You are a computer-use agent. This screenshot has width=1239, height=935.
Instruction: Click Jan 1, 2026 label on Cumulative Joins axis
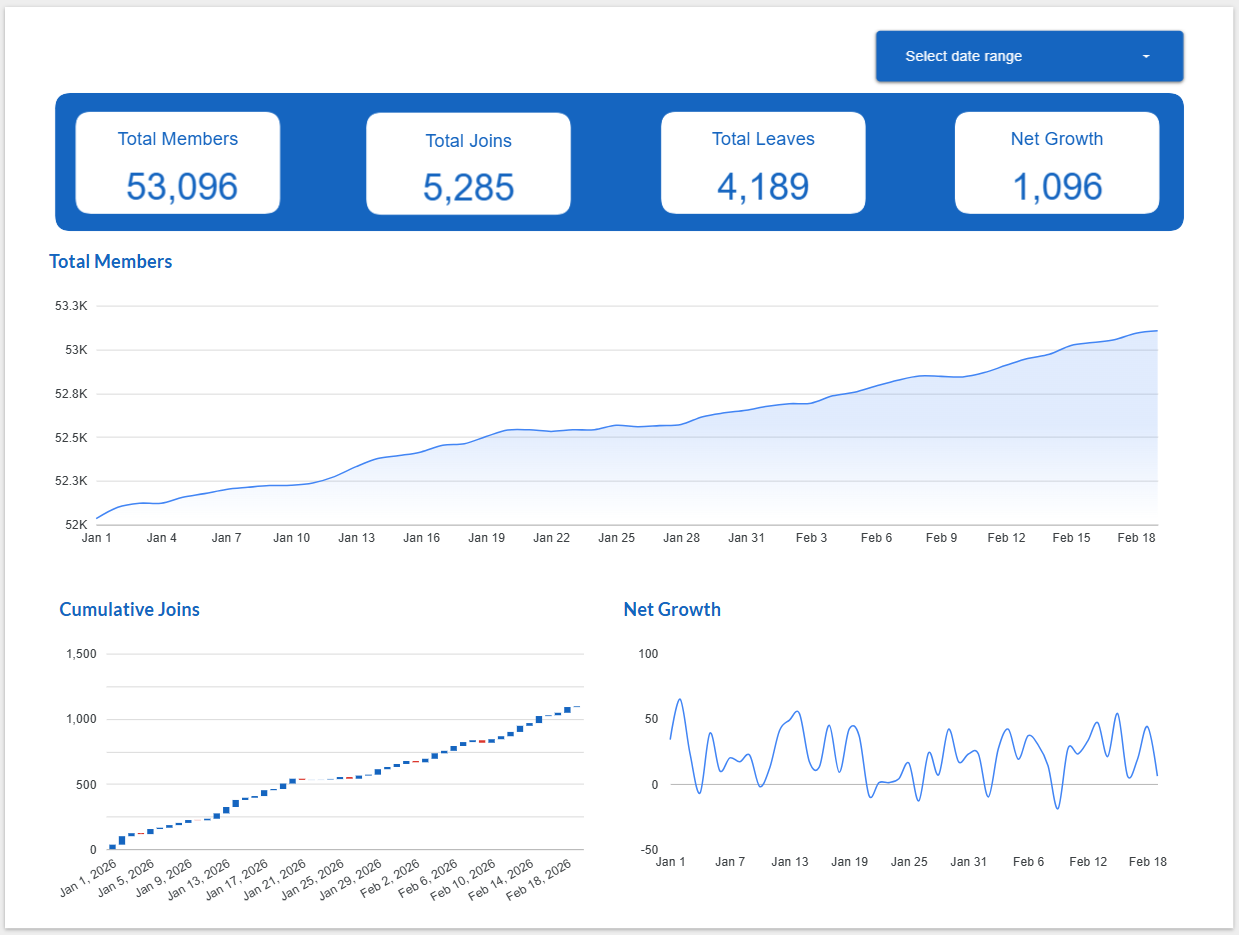(x=88, y=879)
